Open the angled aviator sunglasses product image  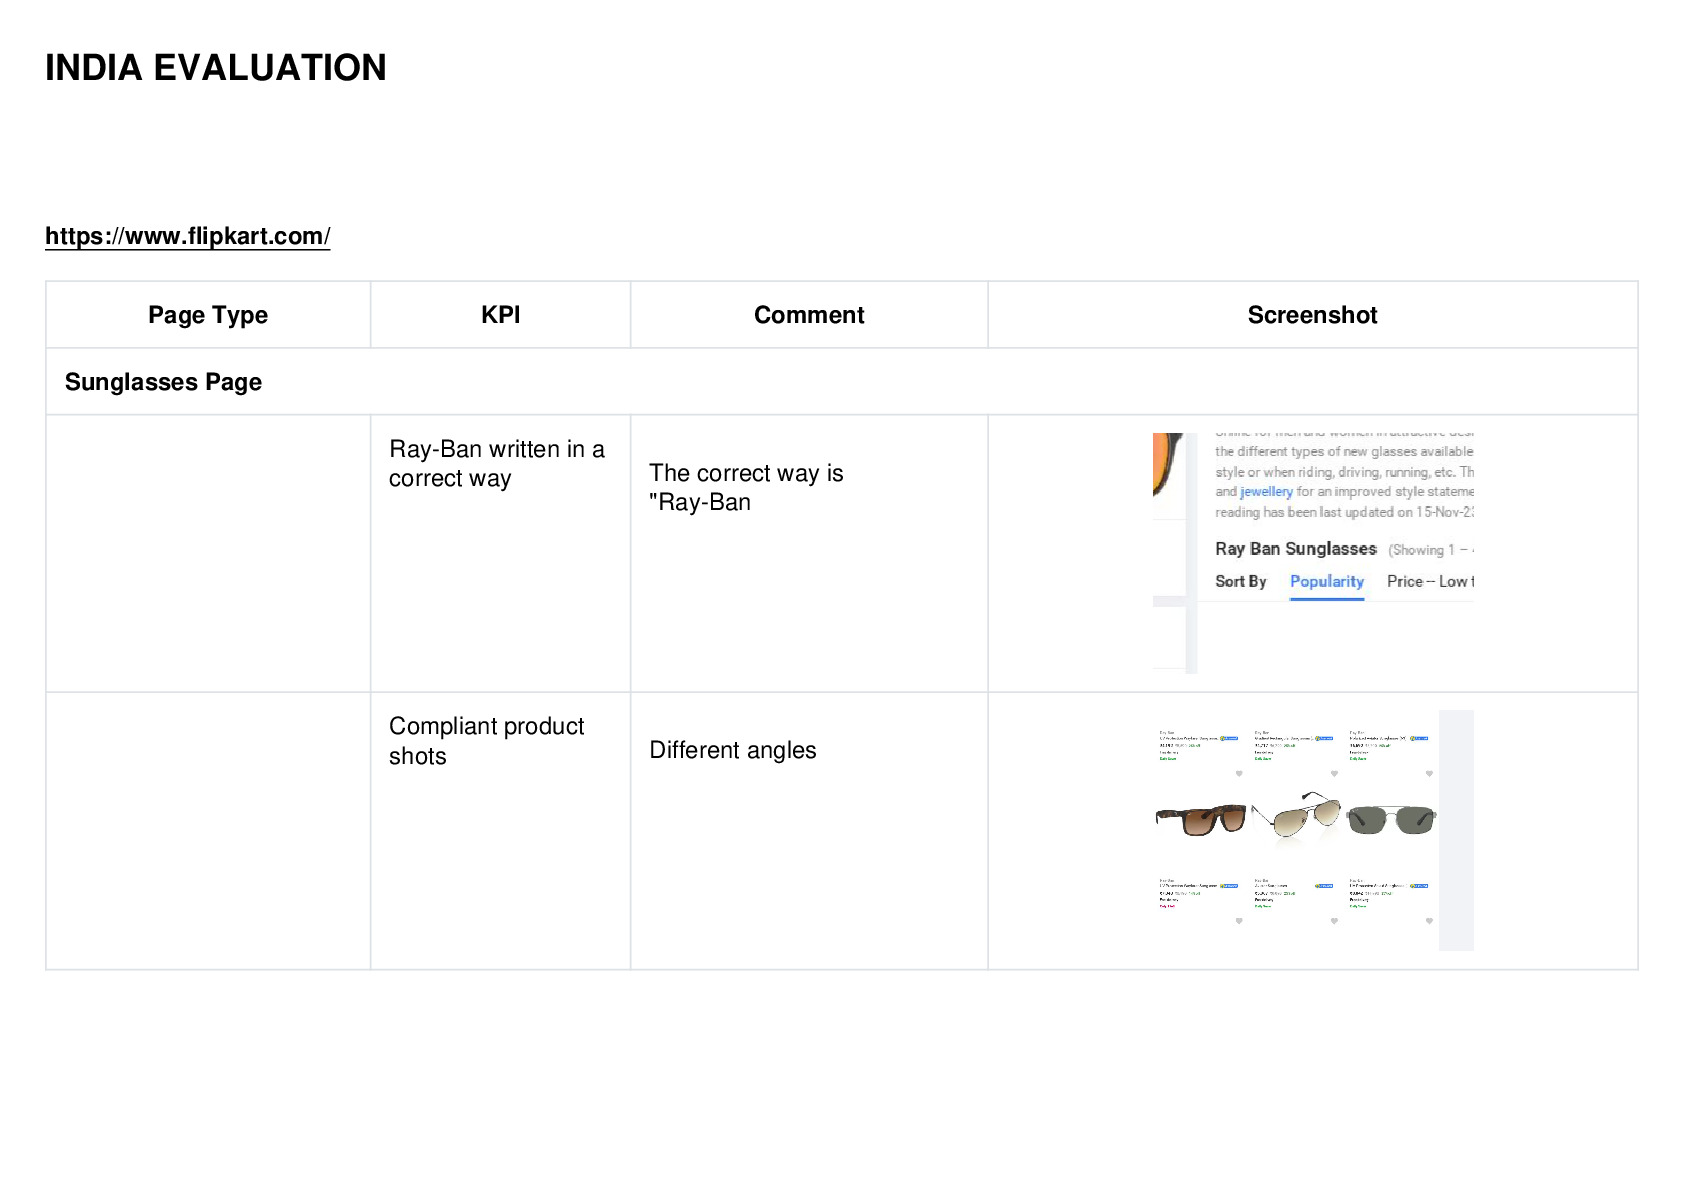pos(1297,817)
